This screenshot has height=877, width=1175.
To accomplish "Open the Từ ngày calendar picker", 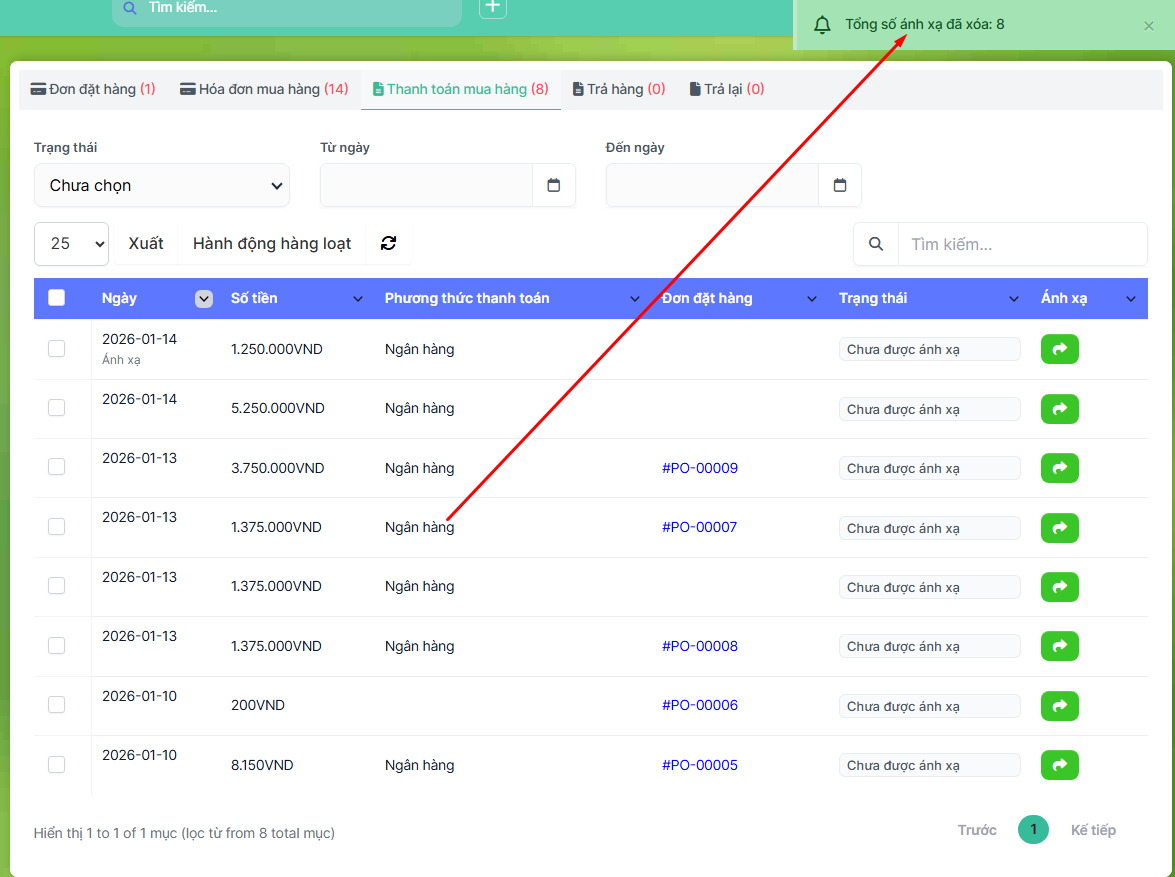I will click(x=554, y=185).
